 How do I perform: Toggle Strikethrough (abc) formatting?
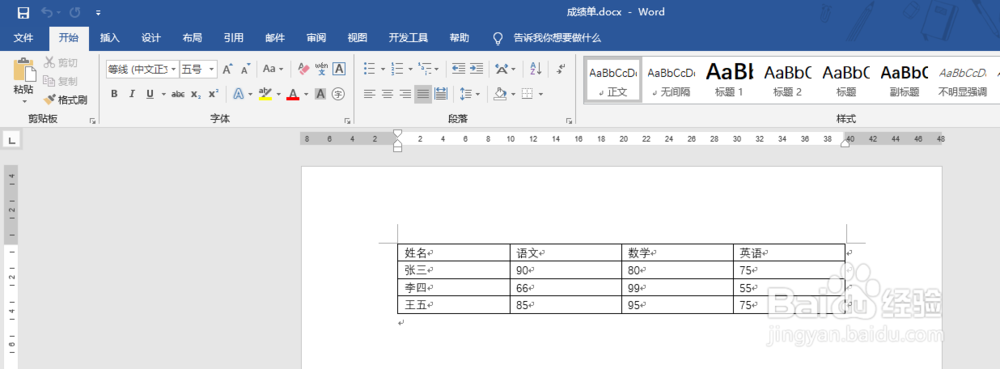point(178,94)
